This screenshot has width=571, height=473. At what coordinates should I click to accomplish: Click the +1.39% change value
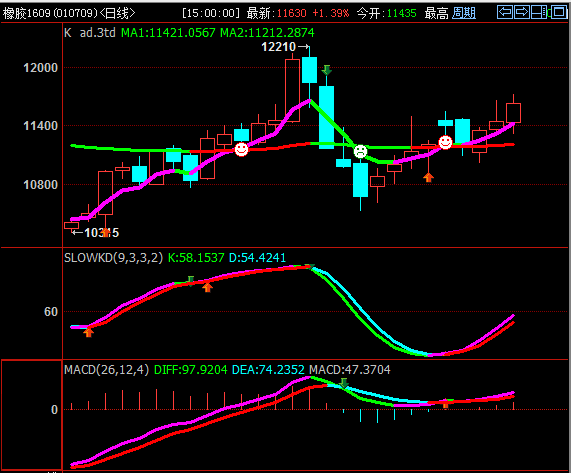331,13
